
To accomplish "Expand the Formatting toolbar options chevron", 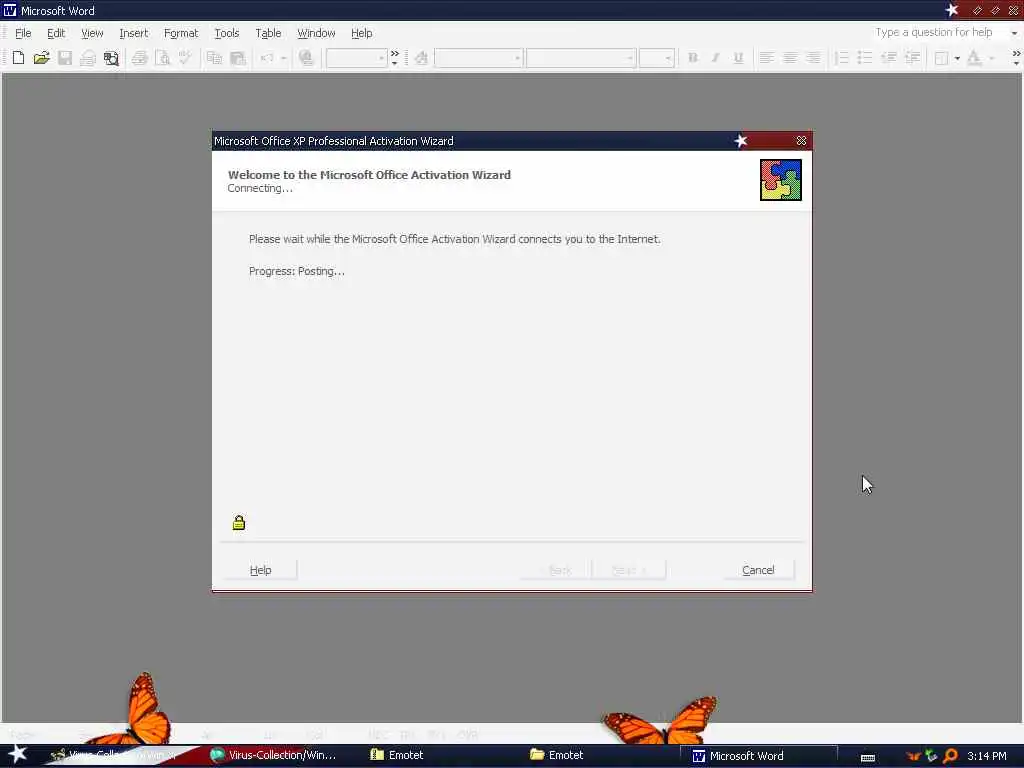I will 1016,58.
